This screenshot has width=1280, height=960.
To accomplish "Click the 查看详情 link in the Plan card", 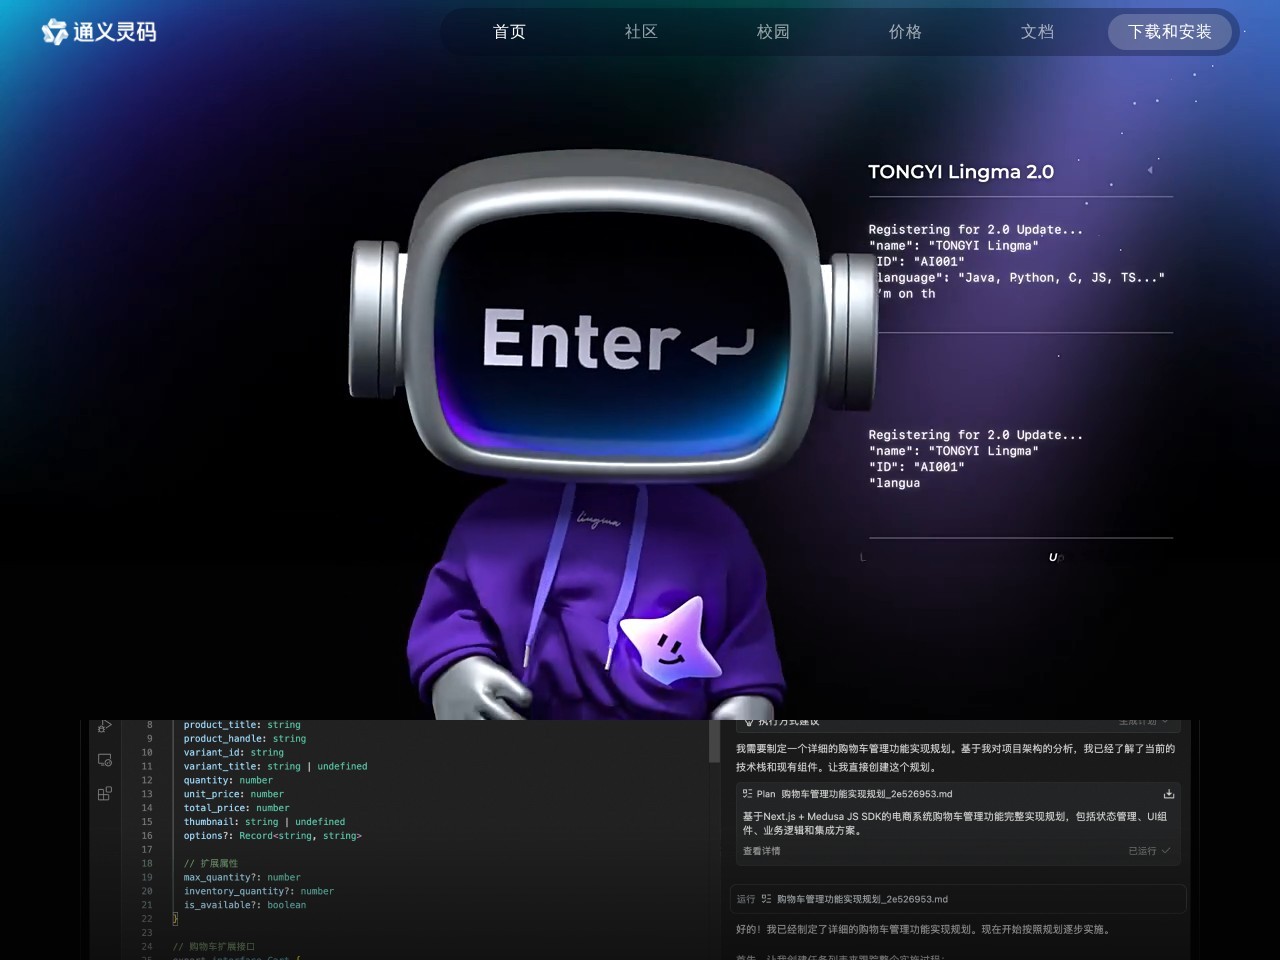I will click(762, 851).
